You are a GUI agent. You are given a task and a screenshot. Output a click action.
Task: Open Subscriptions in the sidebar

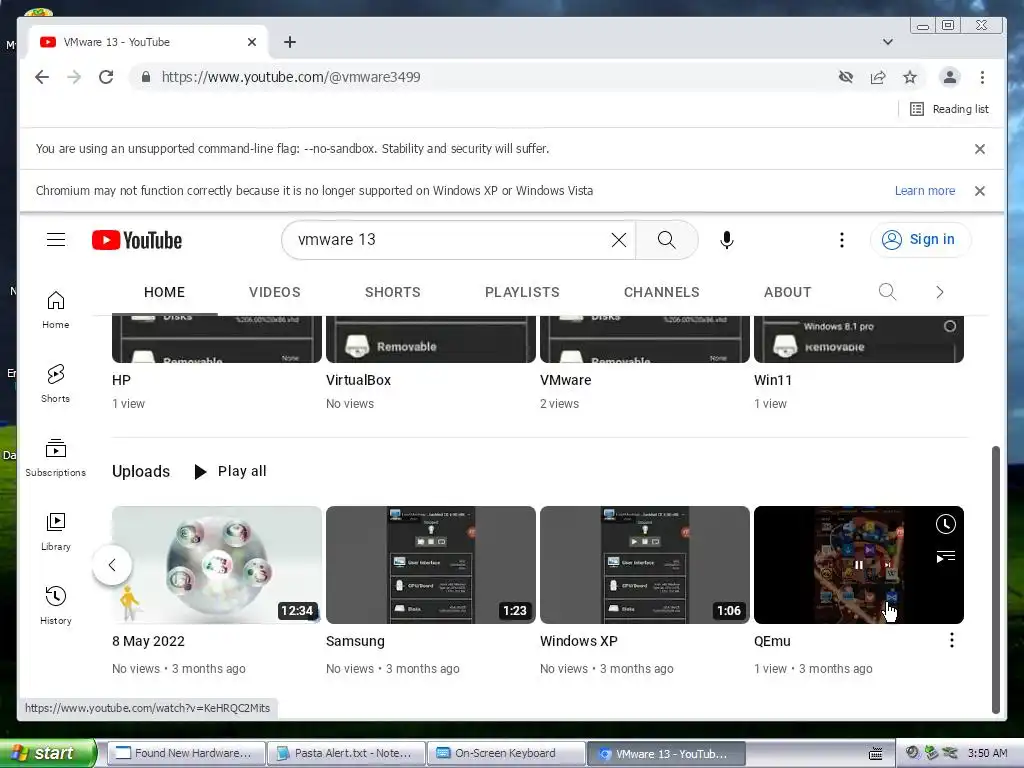click(x=56, y=458)
